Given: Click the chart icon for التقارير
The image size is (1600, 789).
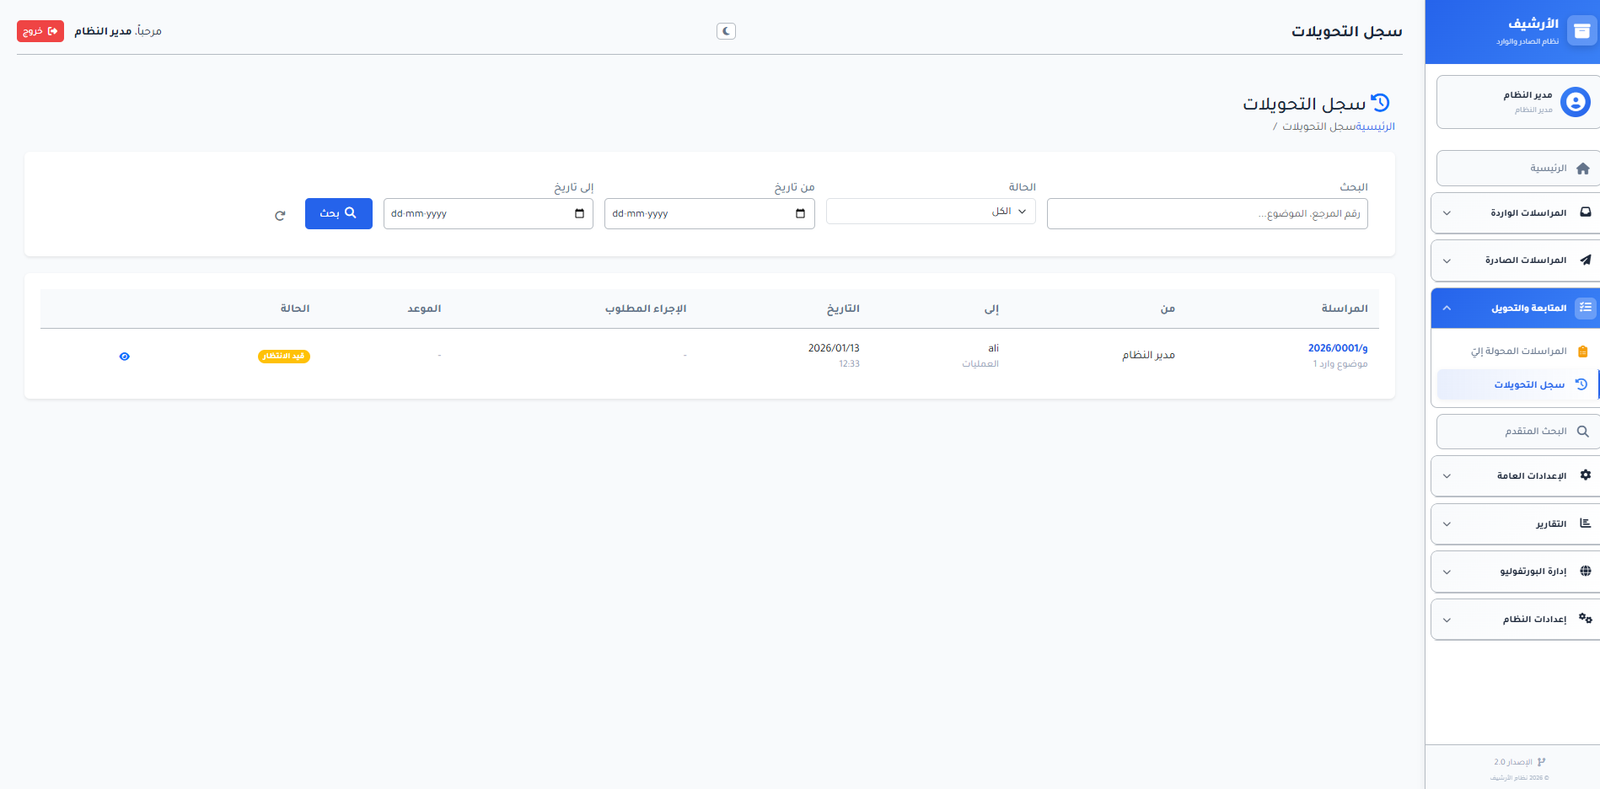Looking at the screenshot, I should pos(1585,523).
